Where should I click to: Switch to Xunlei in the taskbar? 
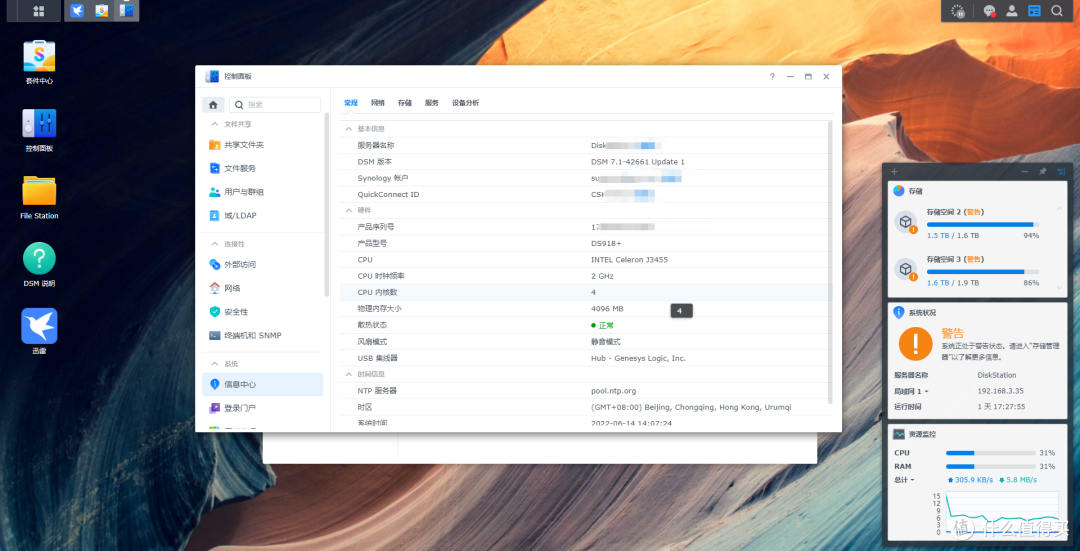[78, 11]
